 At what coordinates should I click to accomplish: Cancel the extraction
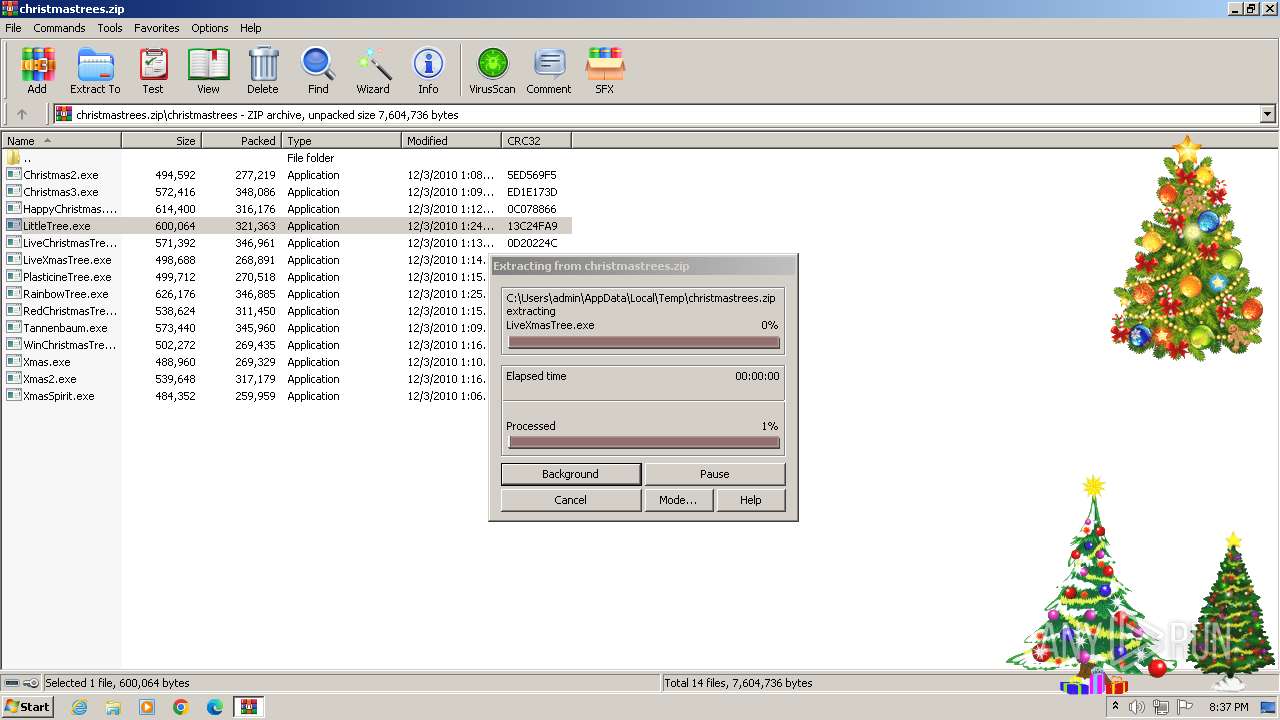tap(570, 500)
